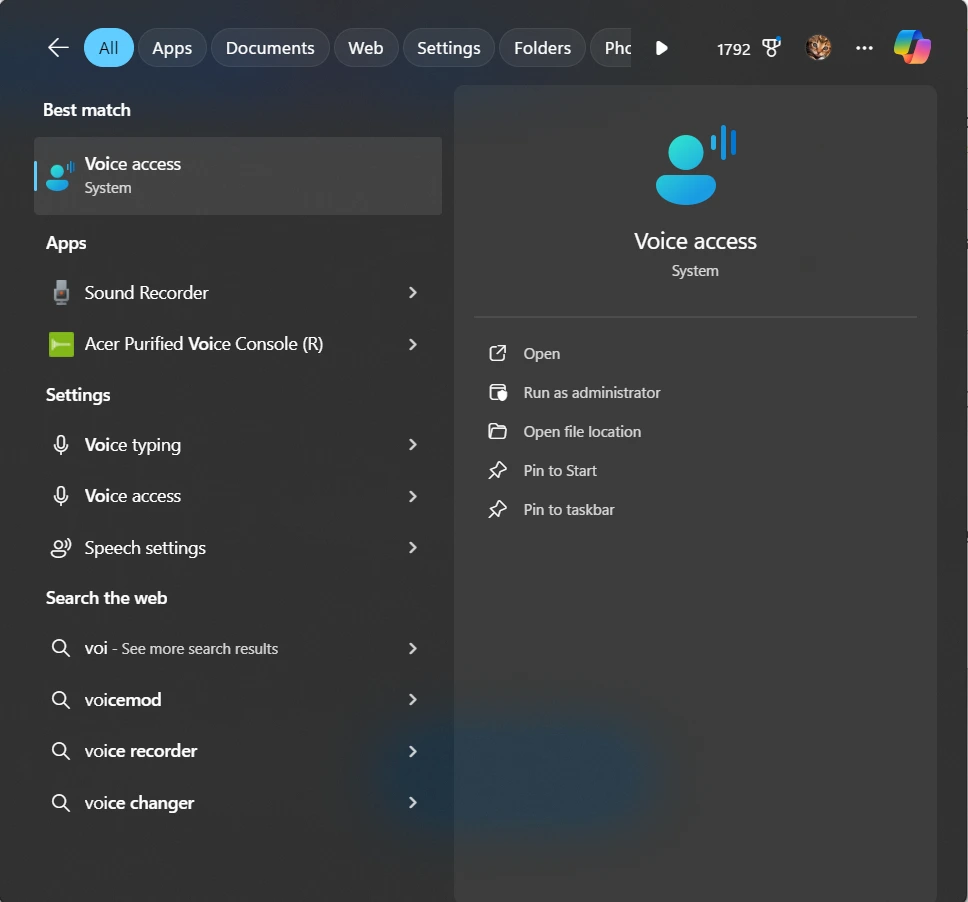Choose Run as administrator
Screen dimensions: 968x902
695,393
